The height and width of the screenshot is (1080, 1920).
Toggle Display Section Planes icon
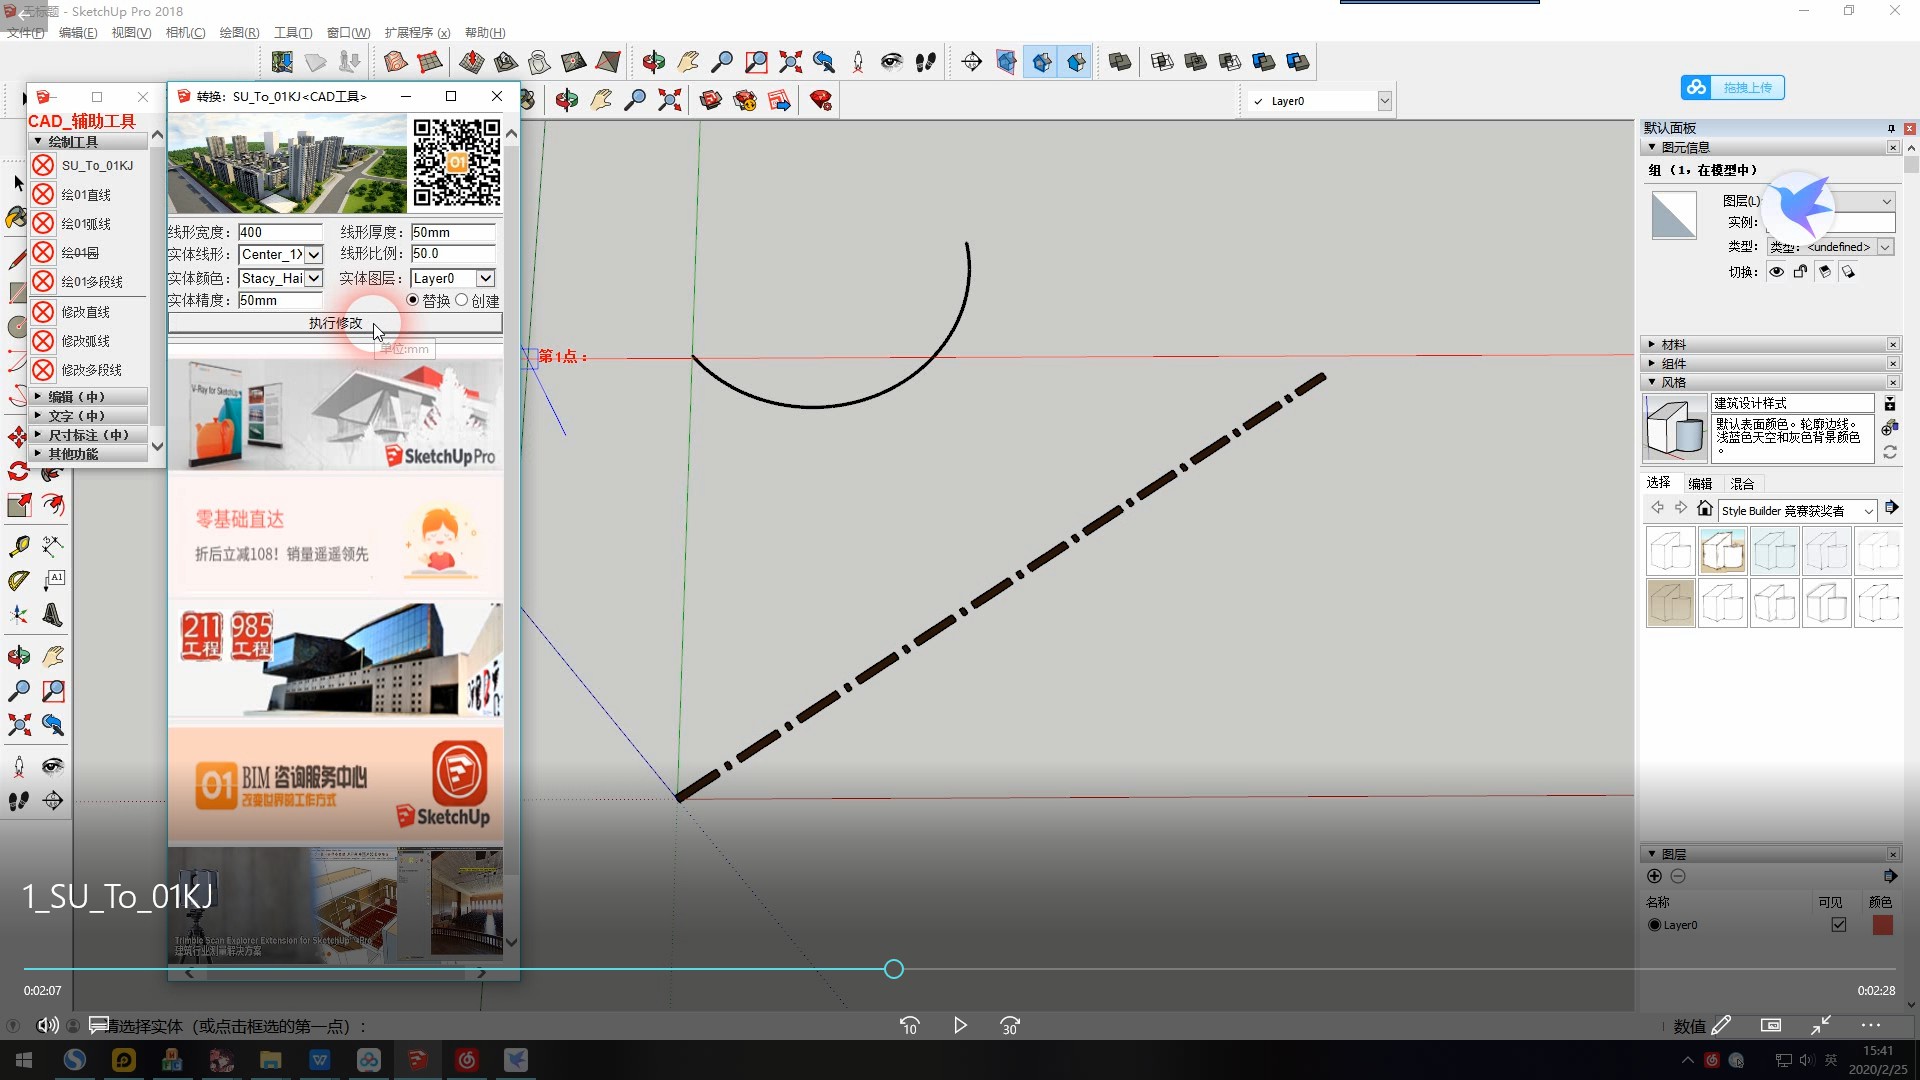[x=1006, y=62]
